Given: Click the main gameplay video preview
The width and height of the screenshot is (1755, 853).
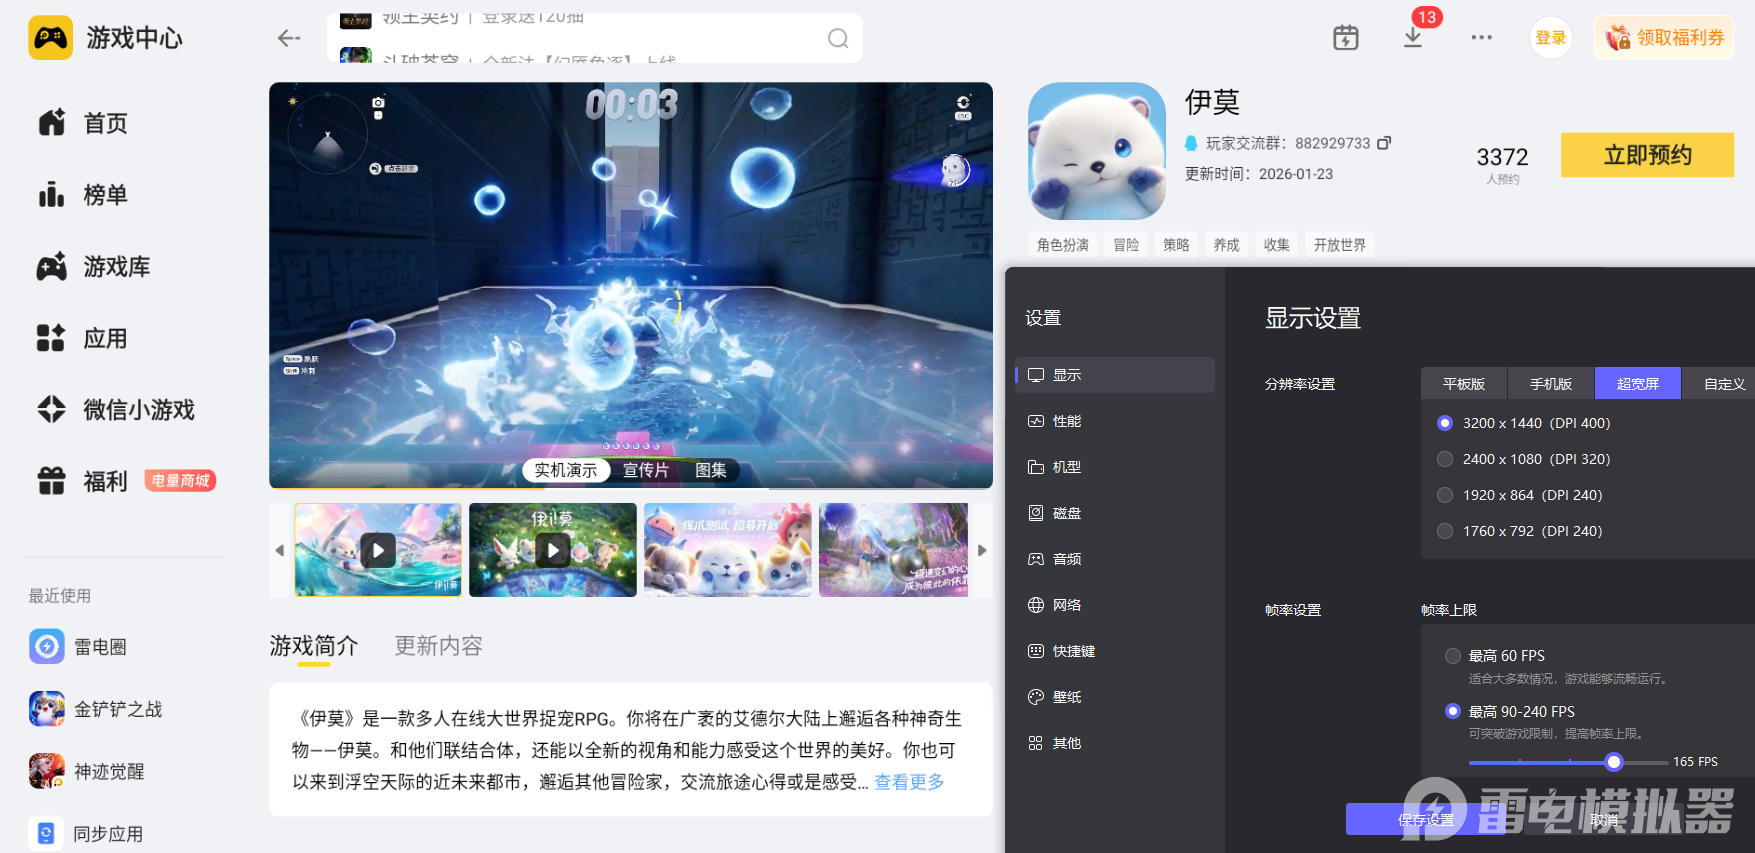Looking at the screenshot, I should click(631, 285).
